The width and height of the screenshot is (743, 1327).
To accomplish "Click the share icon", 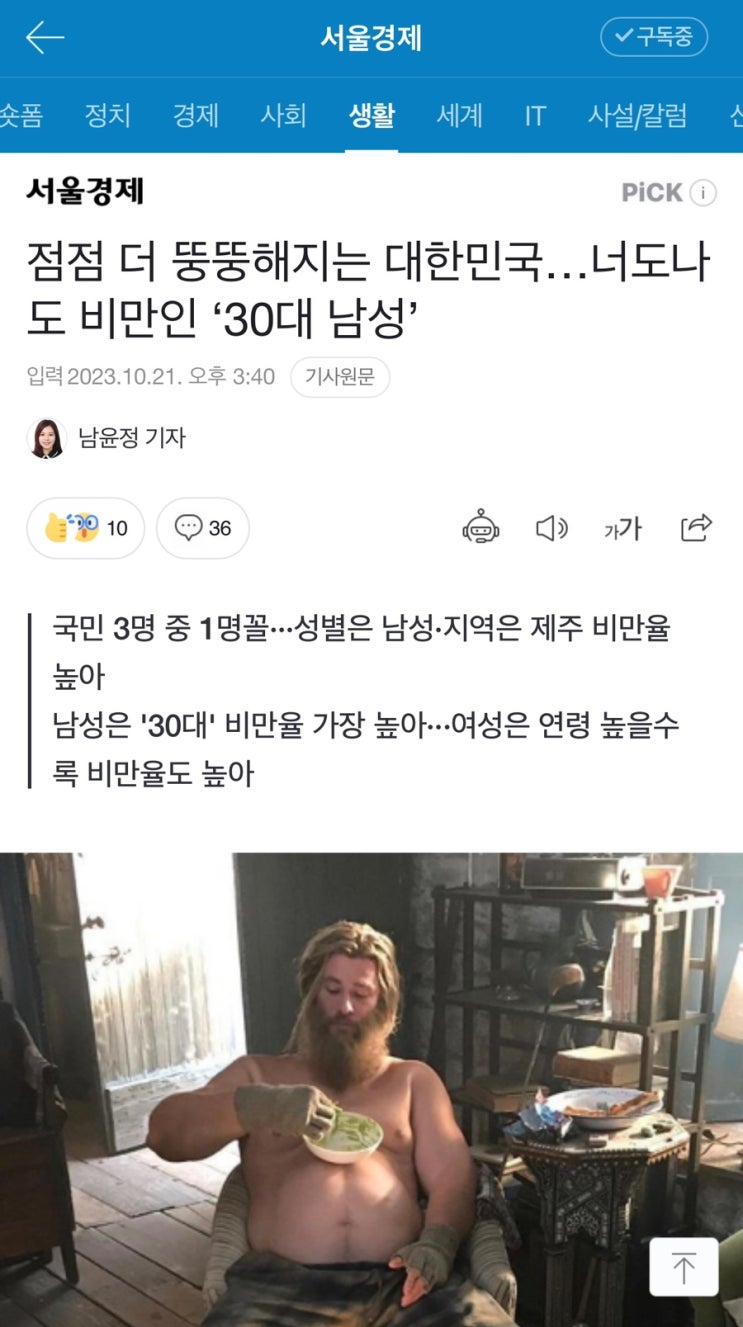I will tap(696, 527).
